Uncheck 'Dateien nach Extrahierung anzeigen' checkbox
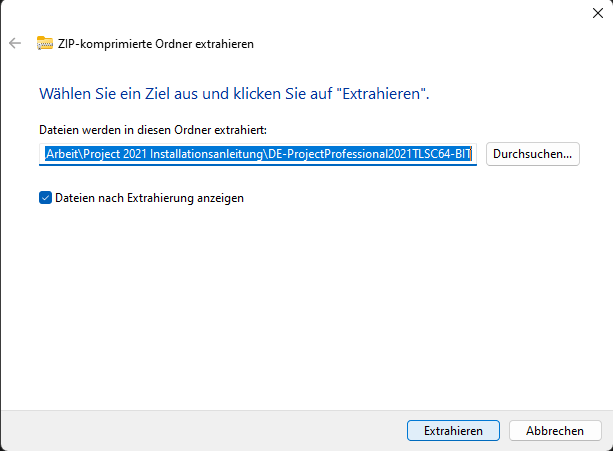613x451 pixels. coord(46,198)
